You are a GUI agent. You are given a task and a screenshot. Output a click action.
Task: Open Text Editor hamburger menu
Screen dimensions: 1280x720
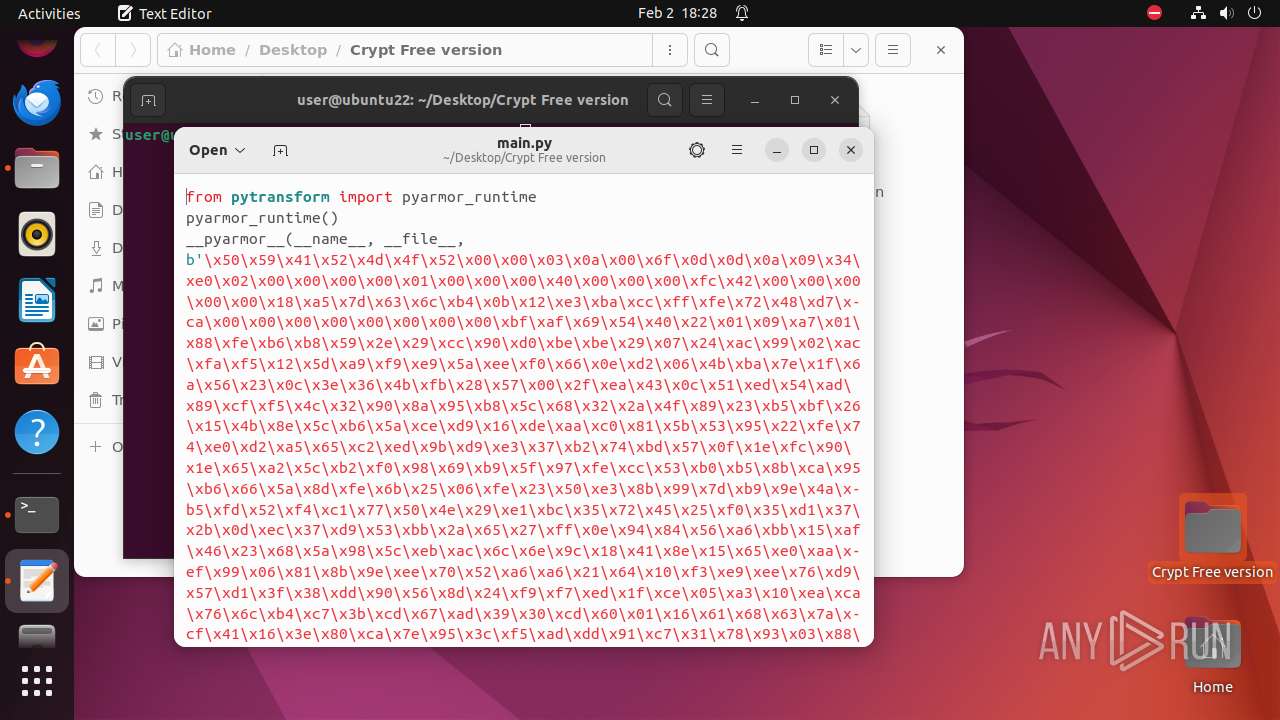pos(737,150)
